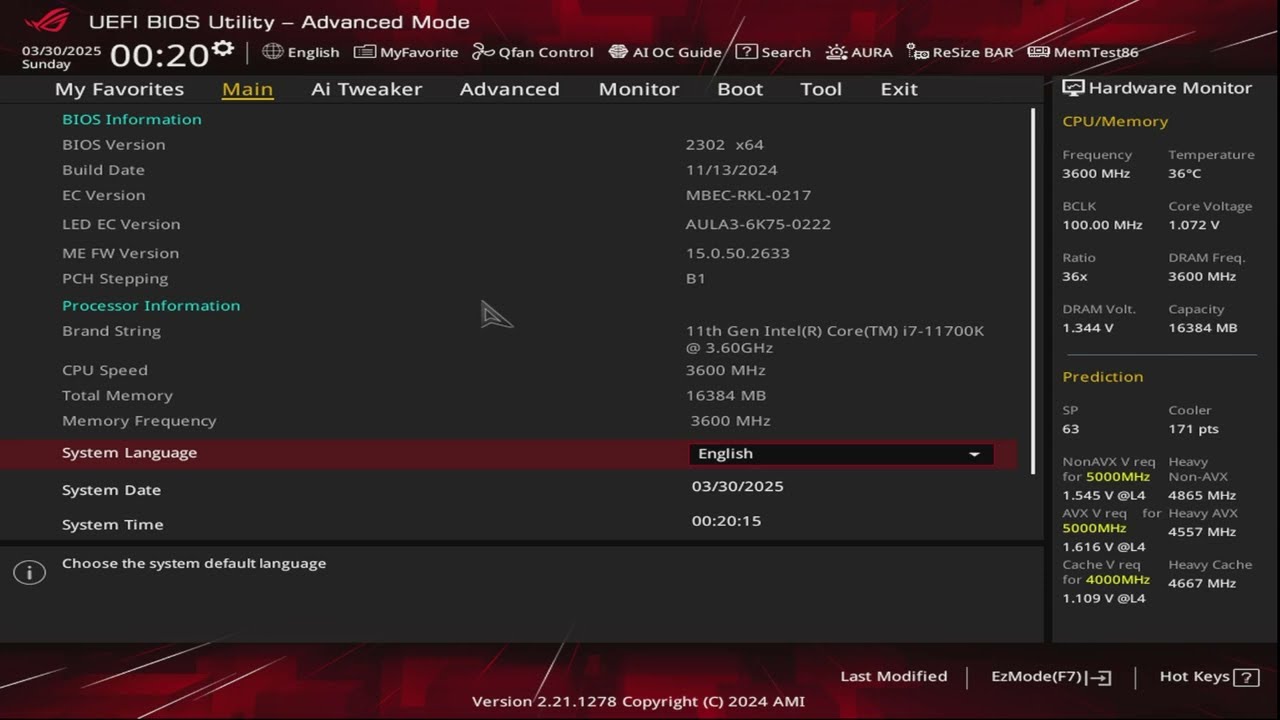
Task: Toggle ReSize BAR icon
Action: pos(917,52)
